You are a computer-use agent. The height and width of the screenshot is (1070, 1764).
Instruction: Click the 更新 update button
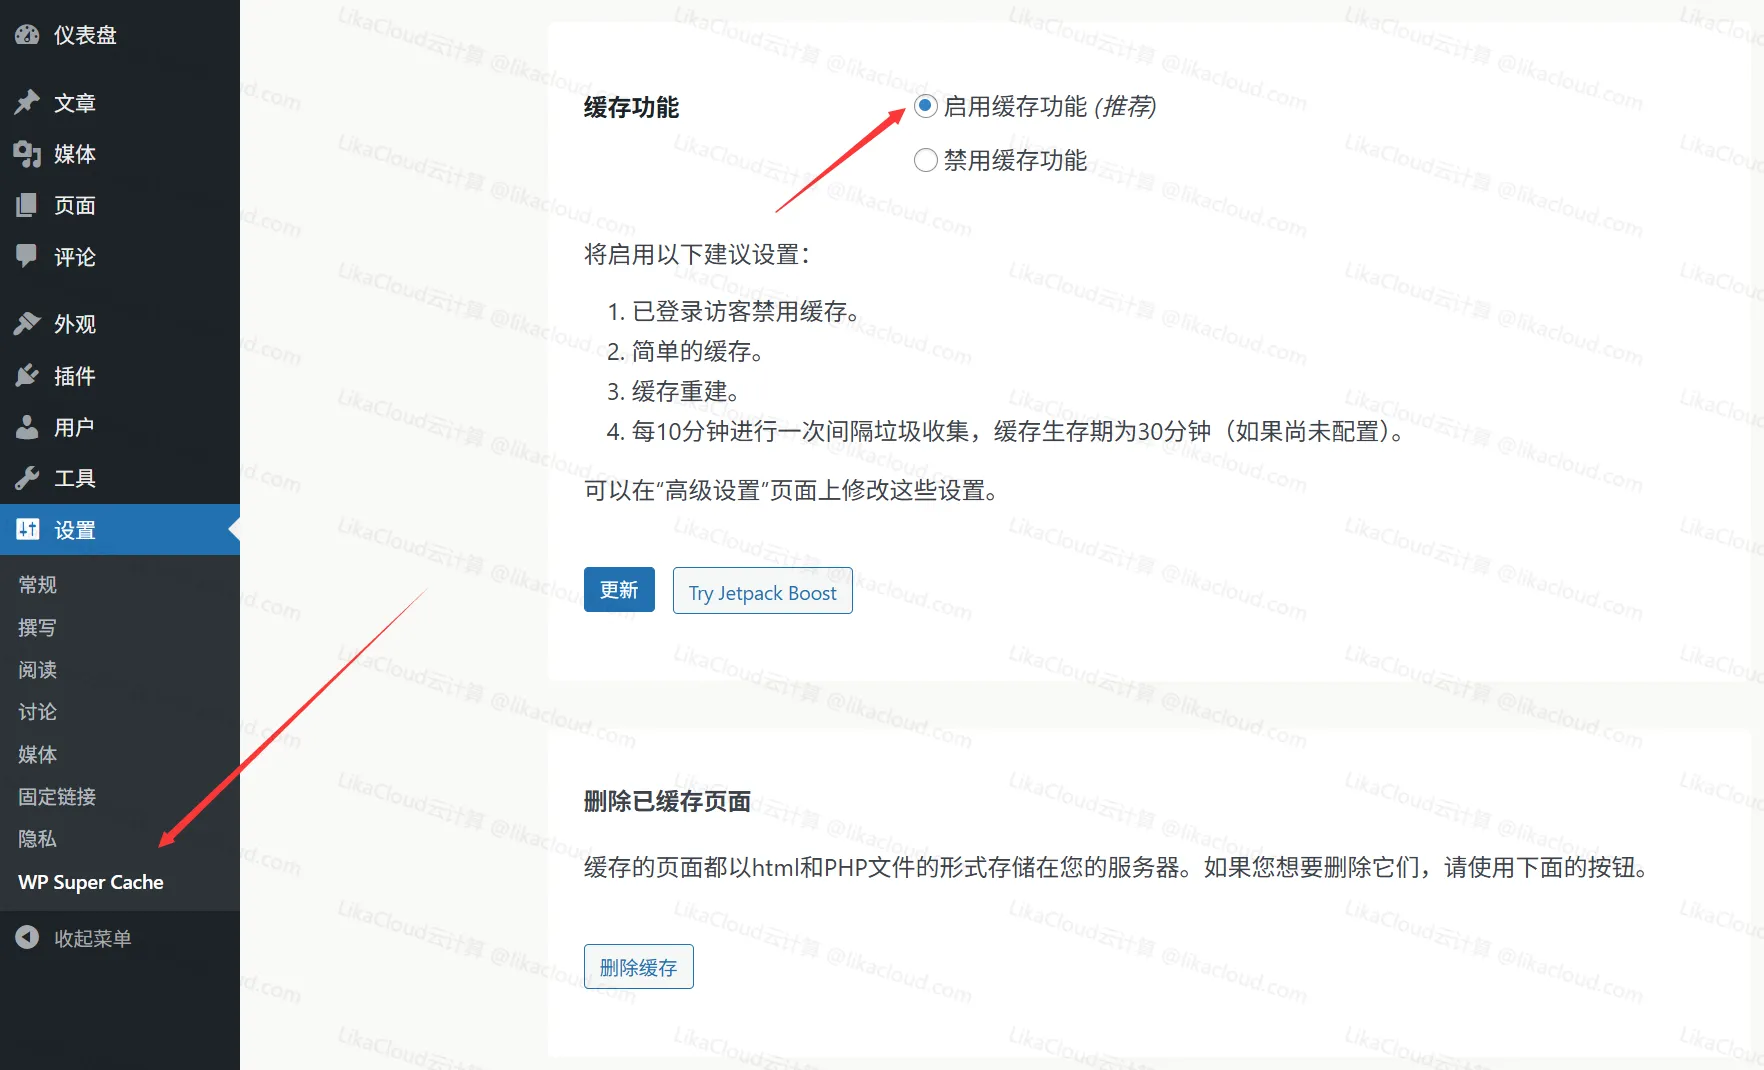(619, 590)
